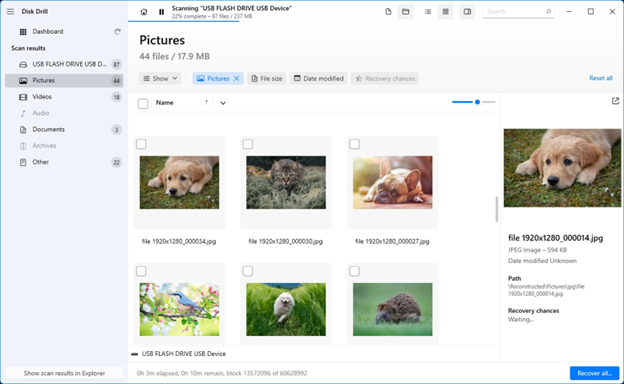
Task: Click the Reset all link
Action: click(601, 78)
